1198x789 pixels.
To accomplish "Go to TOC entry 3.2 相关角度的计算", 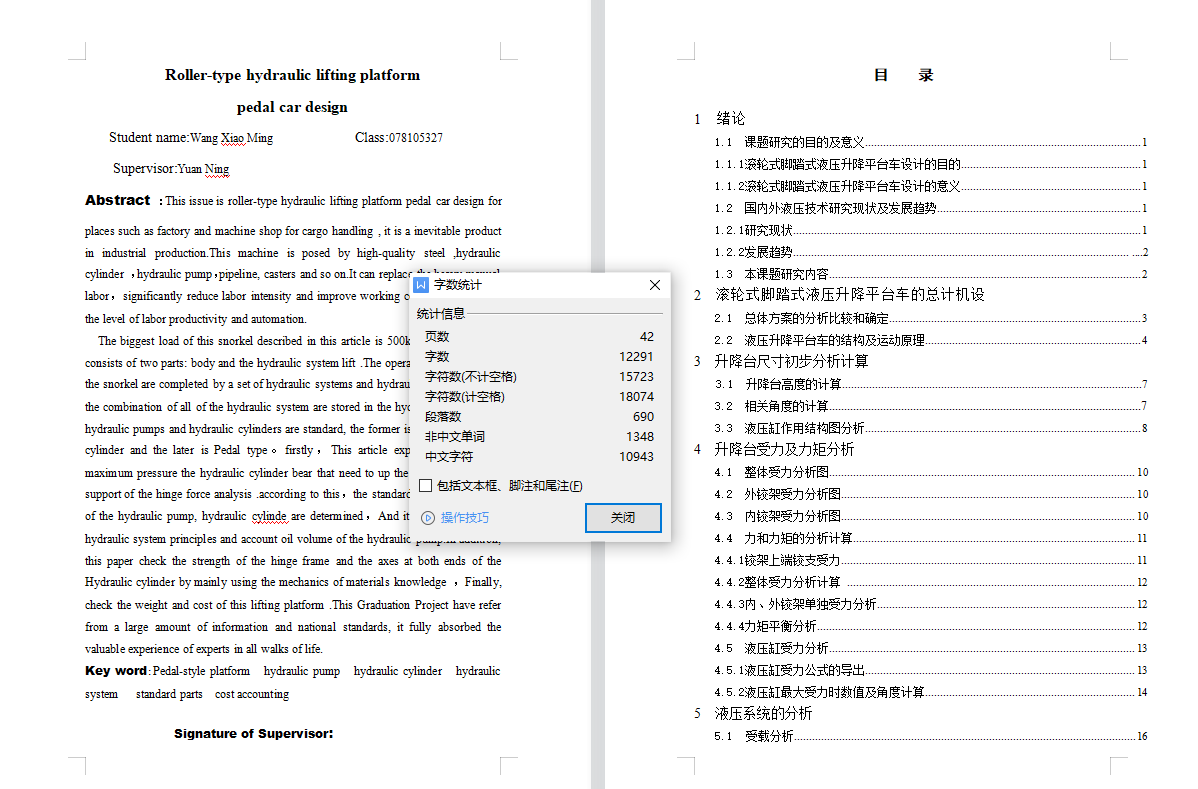I will 786,406.
